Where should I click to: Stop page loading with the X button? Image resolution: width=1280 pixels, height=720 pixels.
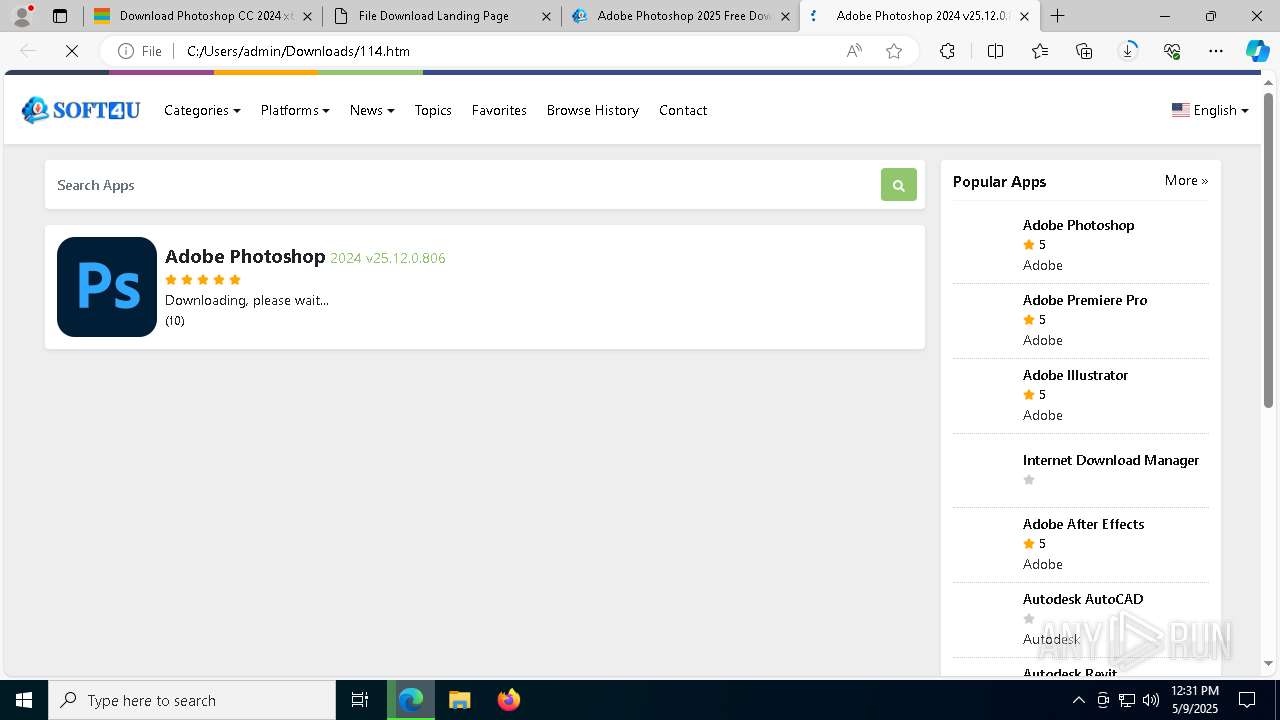72,51
